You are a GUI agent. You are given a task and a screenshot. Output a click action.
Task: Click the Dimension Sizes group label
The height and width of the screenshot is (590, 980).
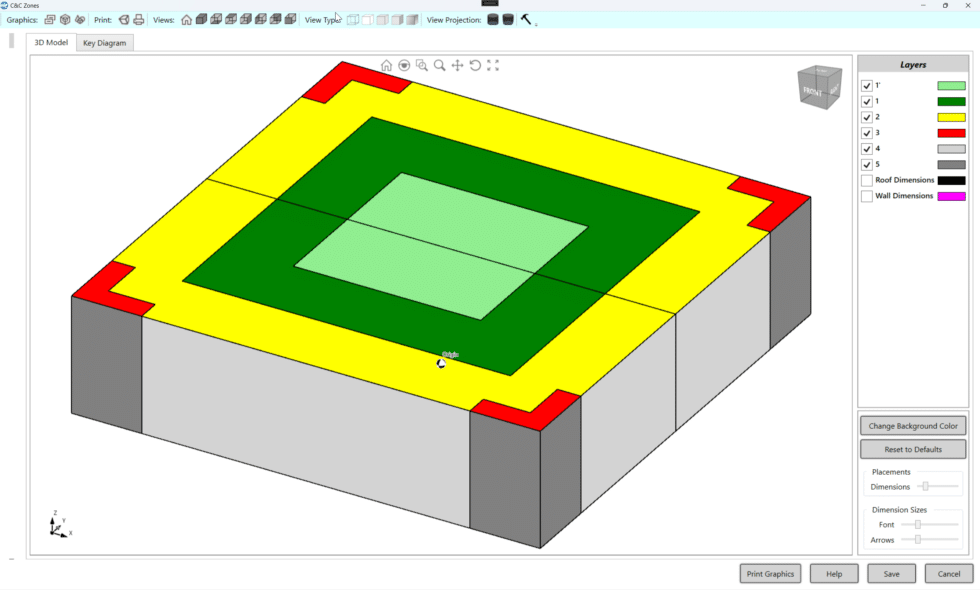click(899, 509)
